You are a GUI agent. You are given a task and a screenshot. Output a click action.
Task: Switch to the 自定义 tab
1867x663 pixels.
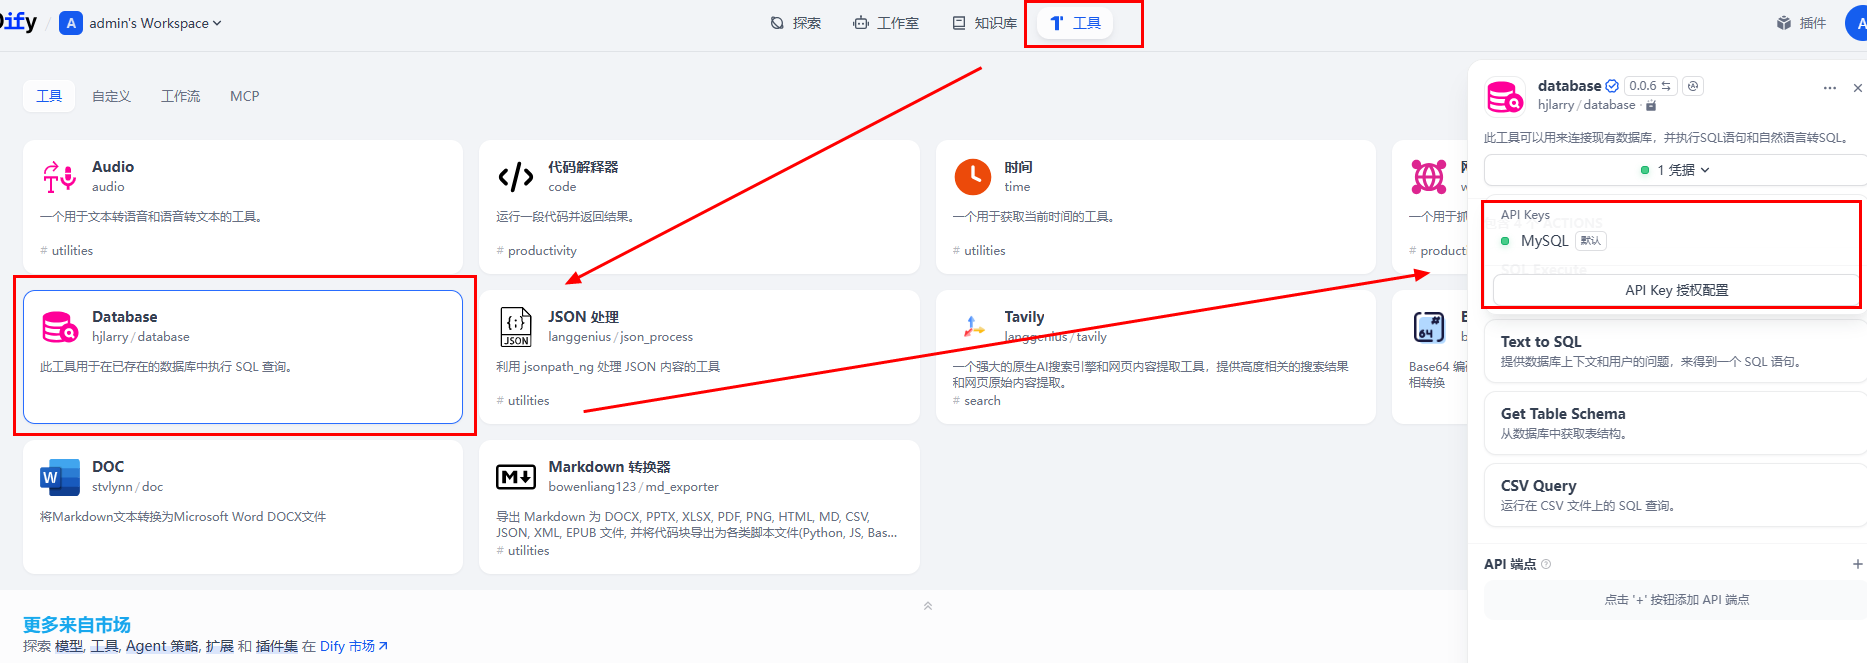coord(111,96)
